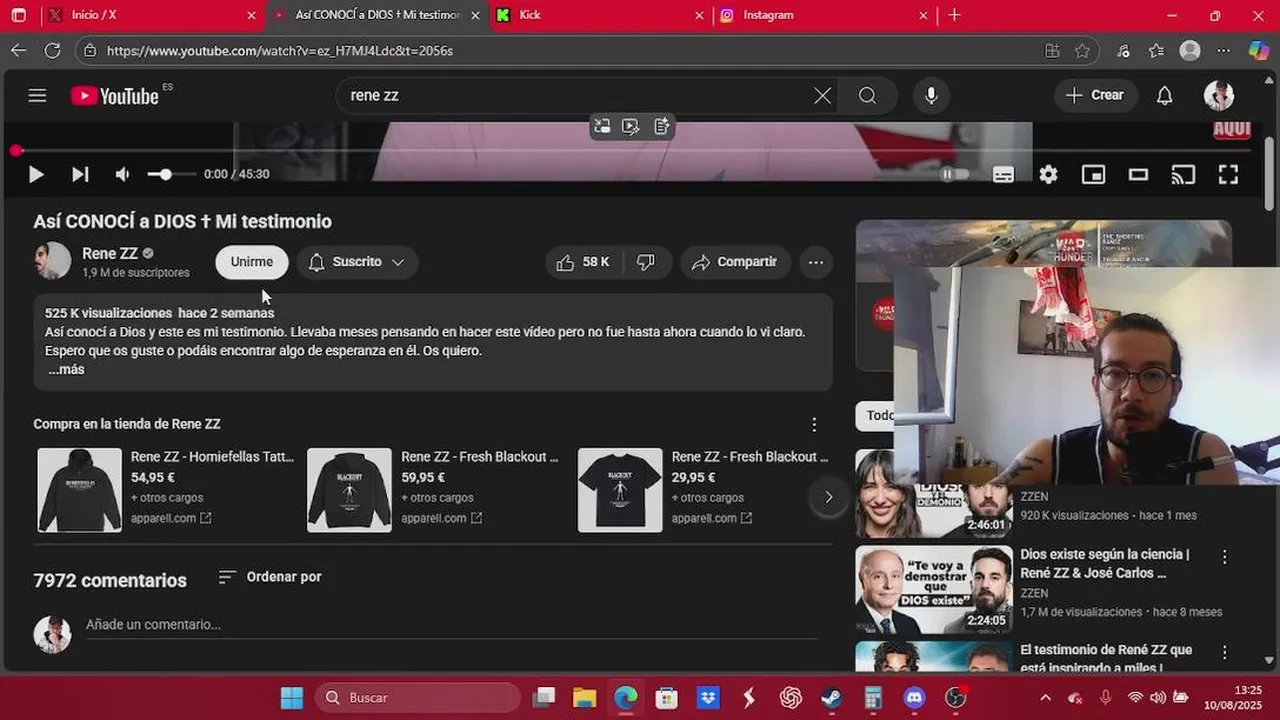Run search with the magnifier button

pos(867,95)
